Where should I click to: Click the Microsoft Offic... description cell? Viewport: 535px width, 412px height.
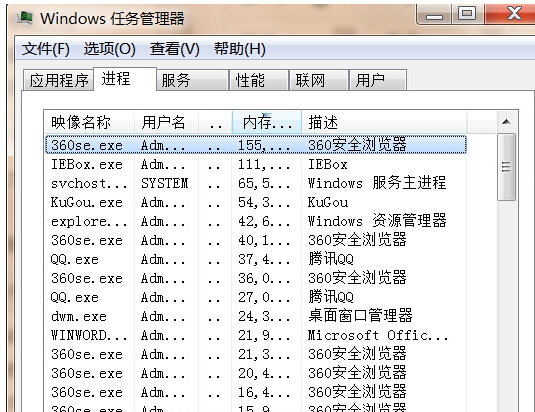[x=378, y=335]
